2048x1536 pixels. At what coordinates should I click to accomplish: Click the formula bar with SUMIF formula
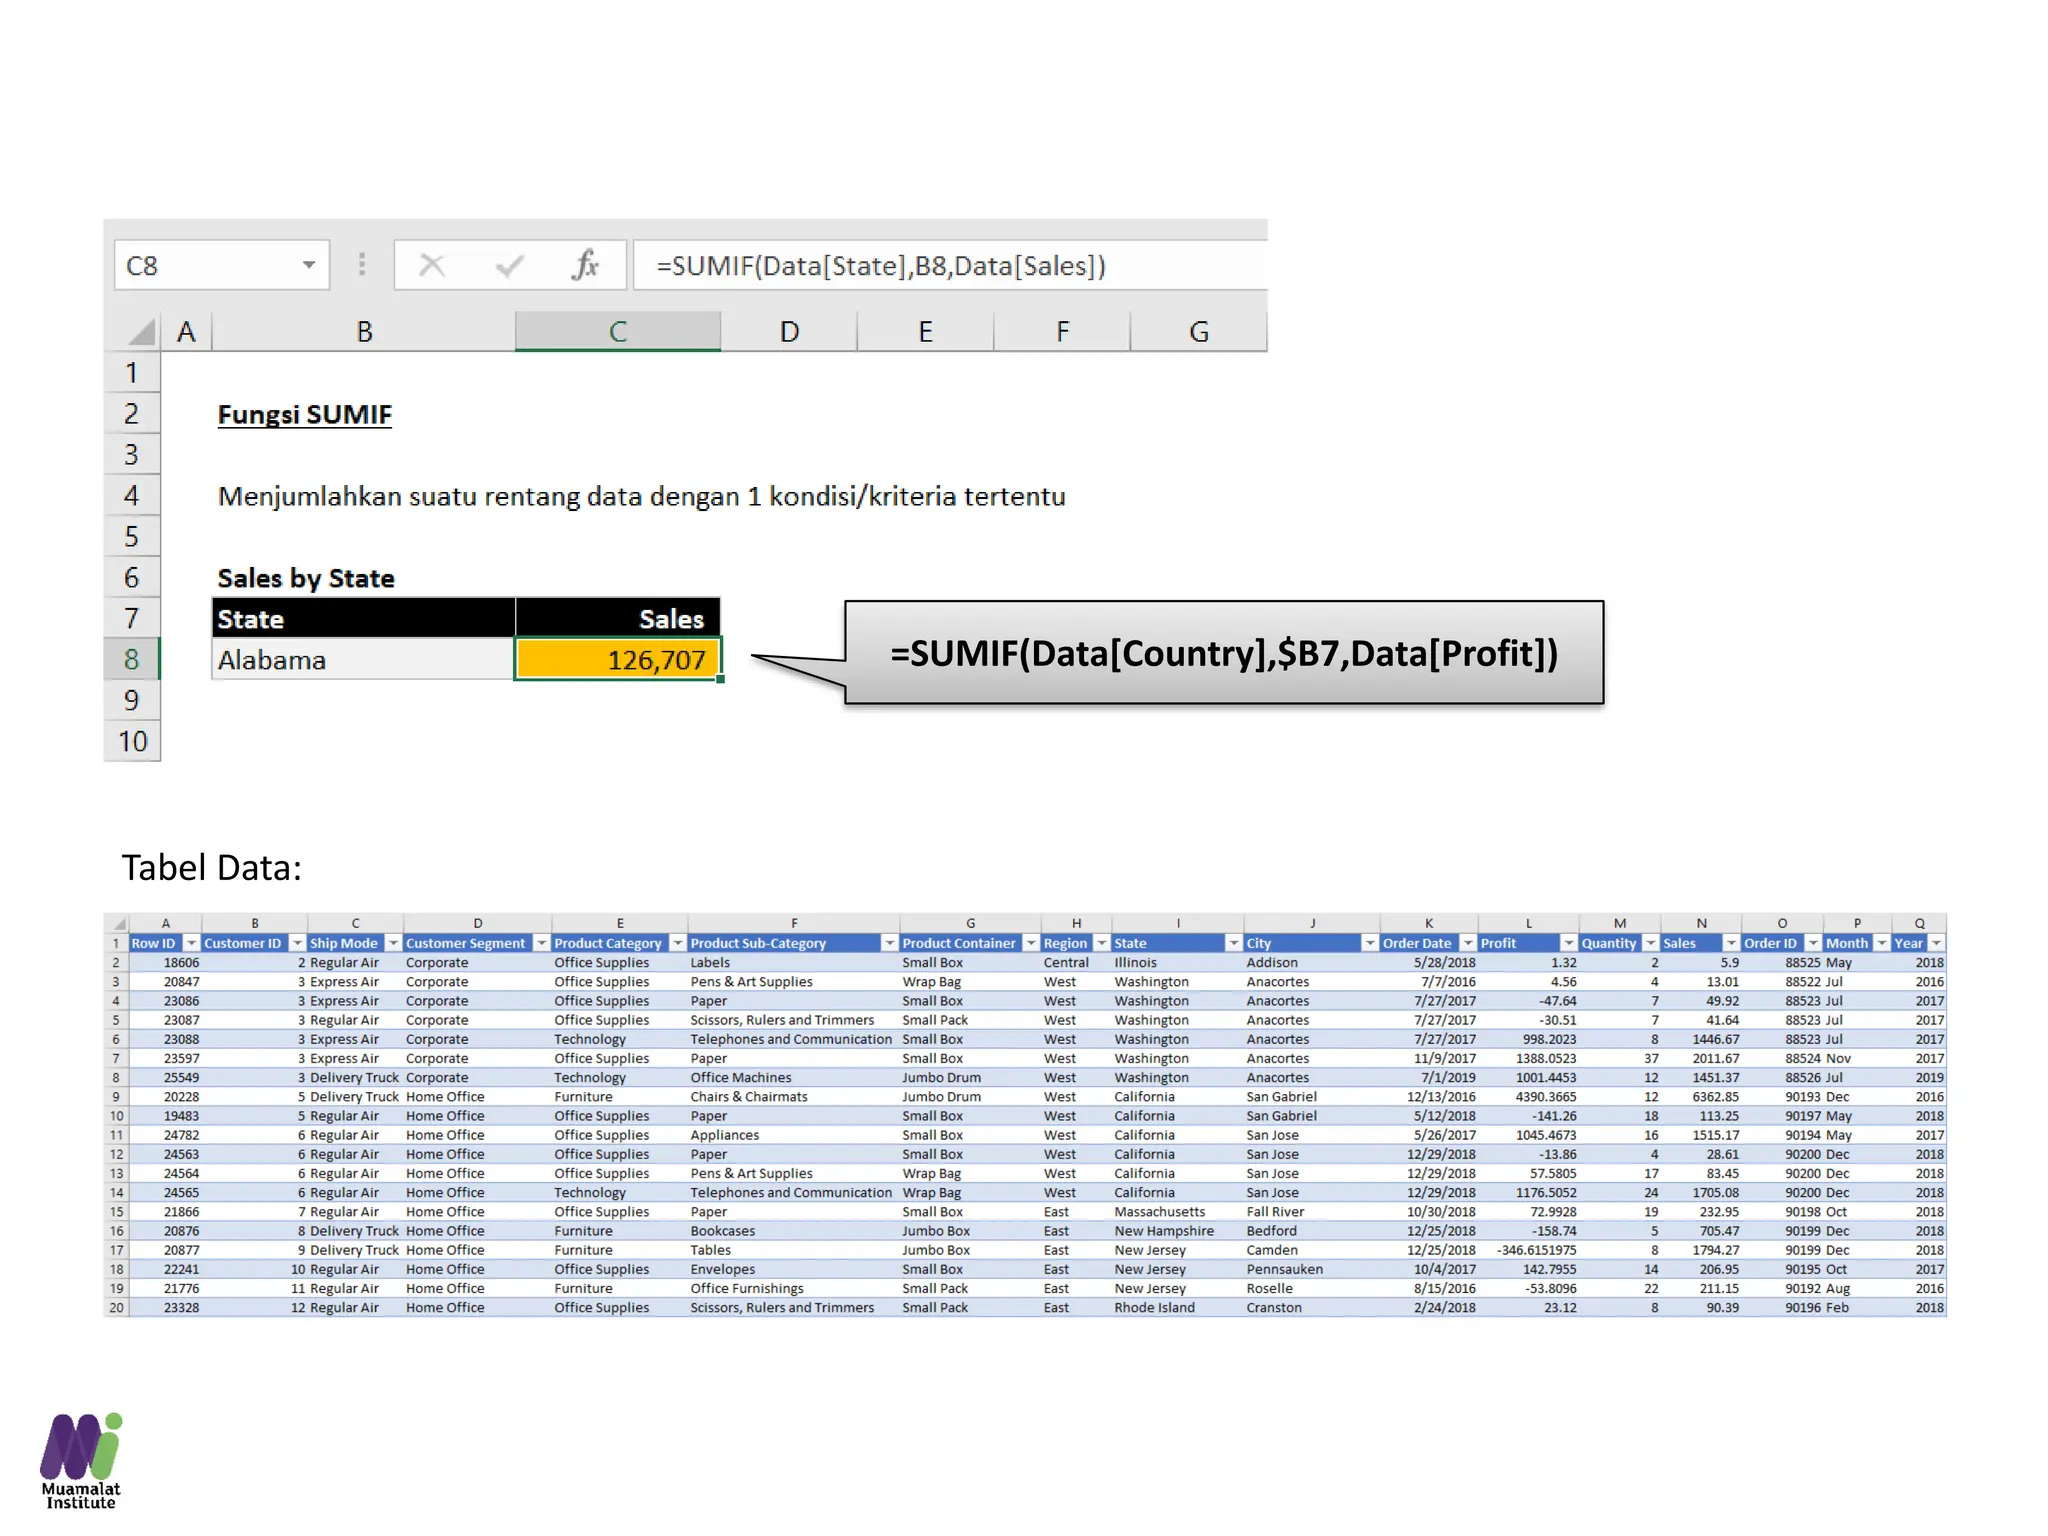click(x=950, y=265)
